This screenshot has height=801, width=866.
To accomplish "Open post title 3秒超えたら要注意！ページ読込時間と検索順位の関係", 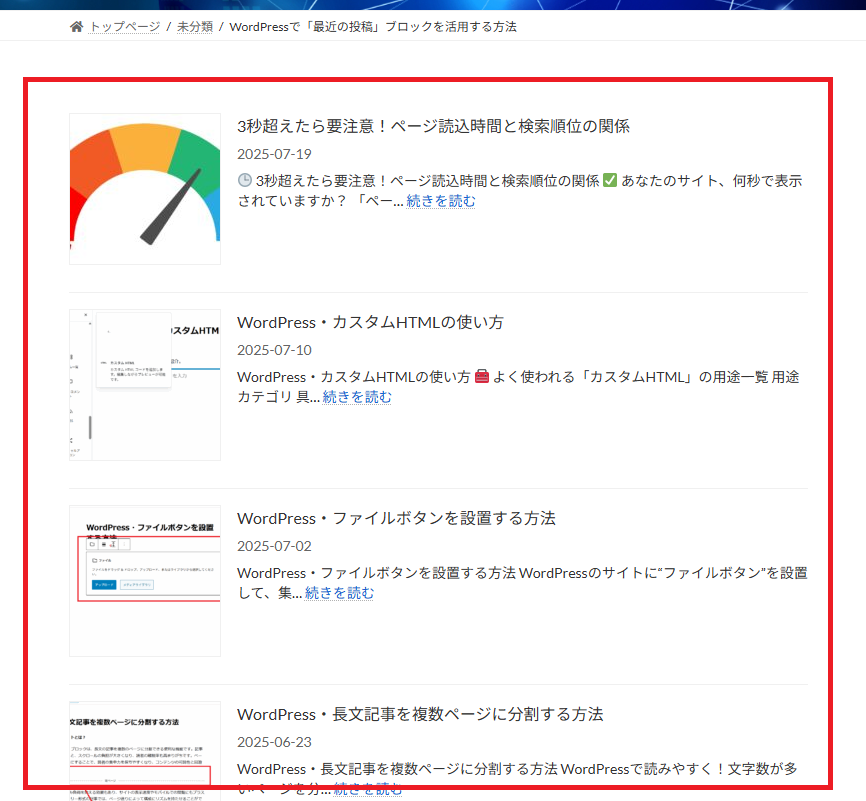I will click(x=434, y=126).
